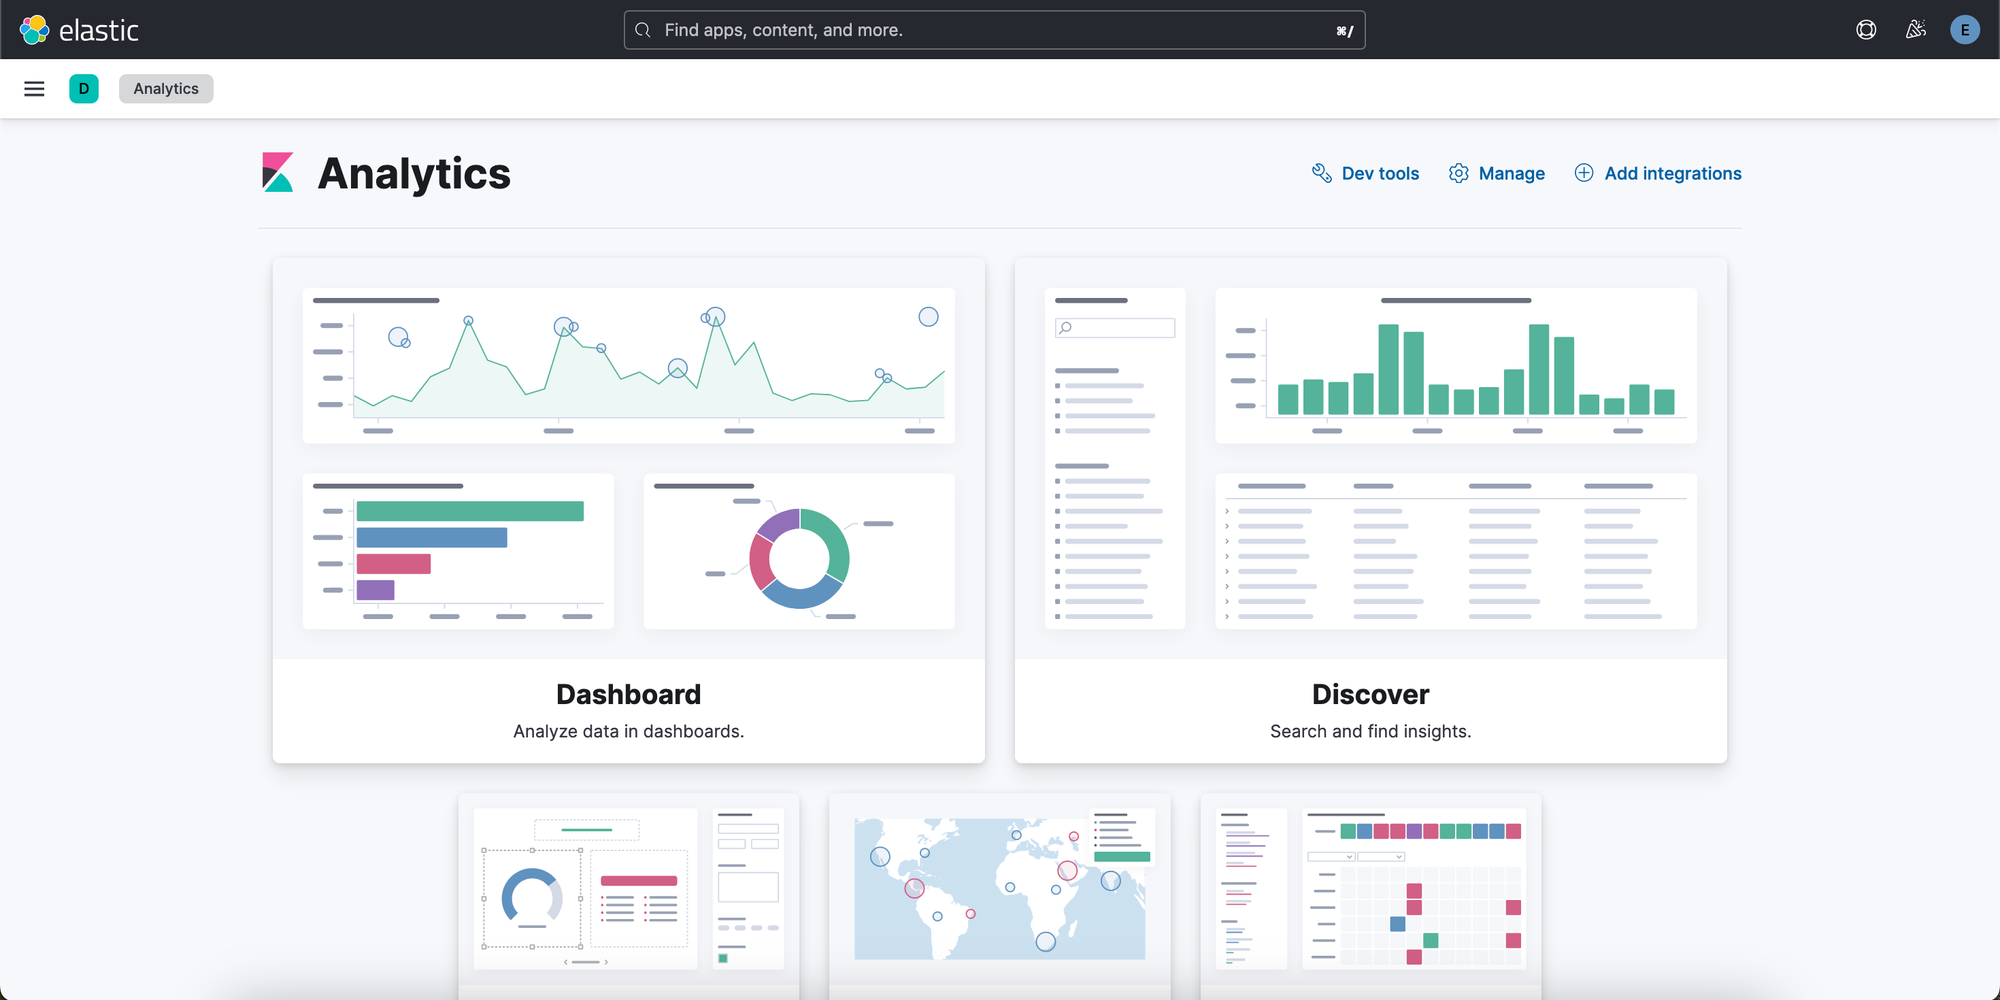Click the Dashboard card illustration
The height and width of the screenshot is (1000, 2000).
pos(629,458)
